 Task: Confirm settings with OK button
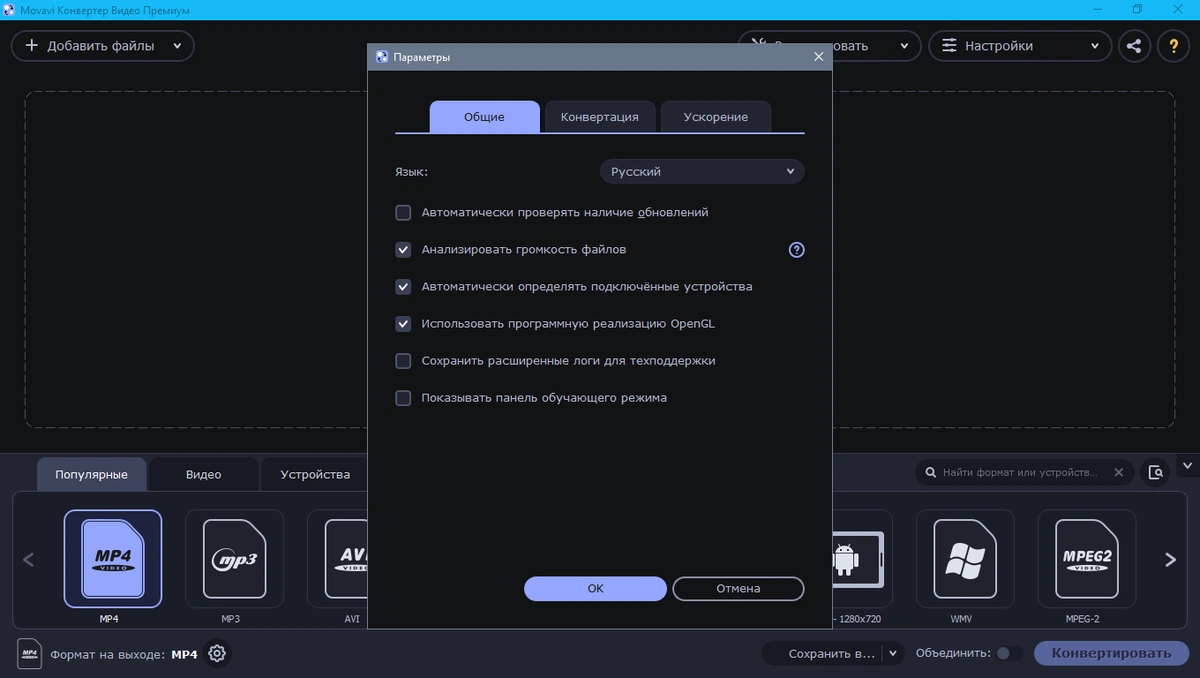(x=595, y=589)
